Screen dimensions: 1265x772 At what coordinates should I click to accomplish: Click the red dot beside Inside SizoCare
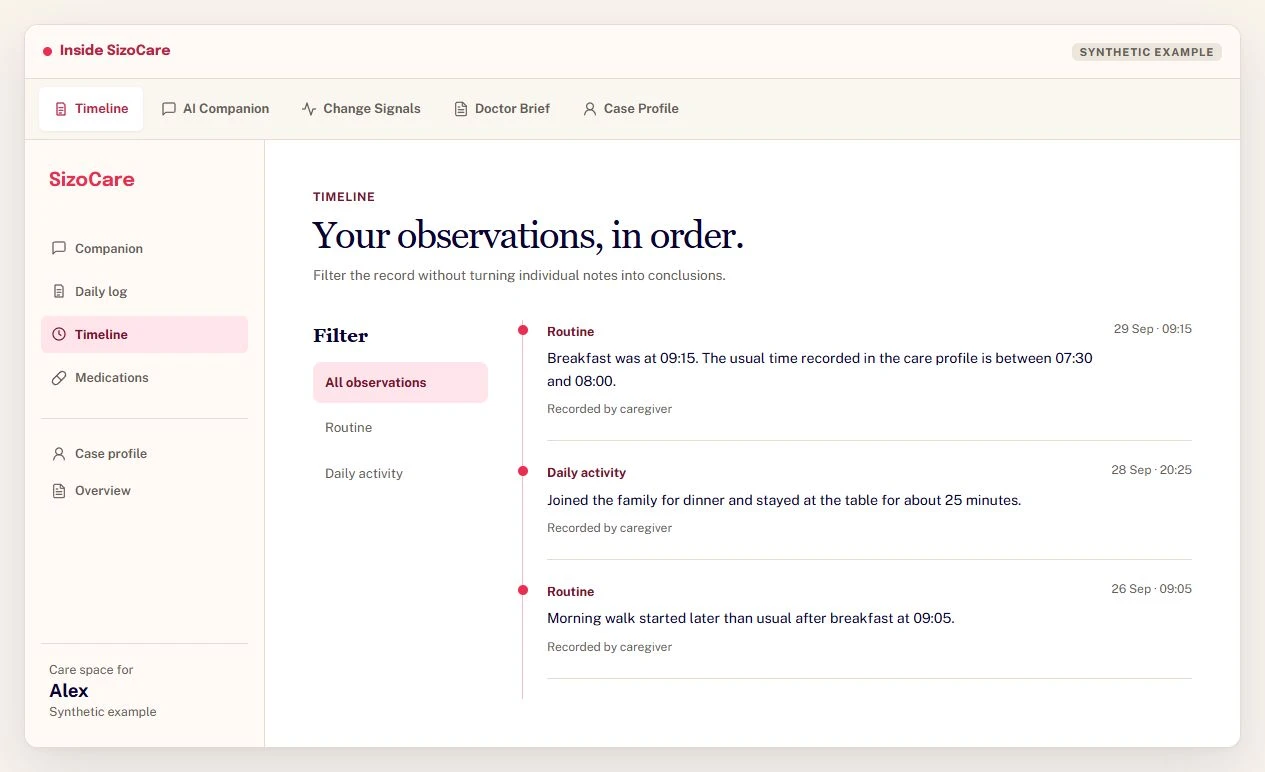coord(47,51)
